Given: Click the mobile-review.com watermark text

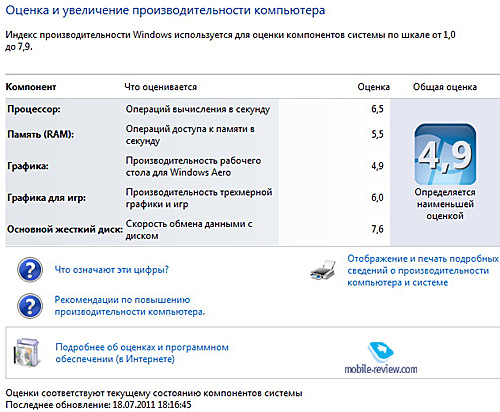Looking at the screenshot, I should pyautogui.click(x=381, y=369).
